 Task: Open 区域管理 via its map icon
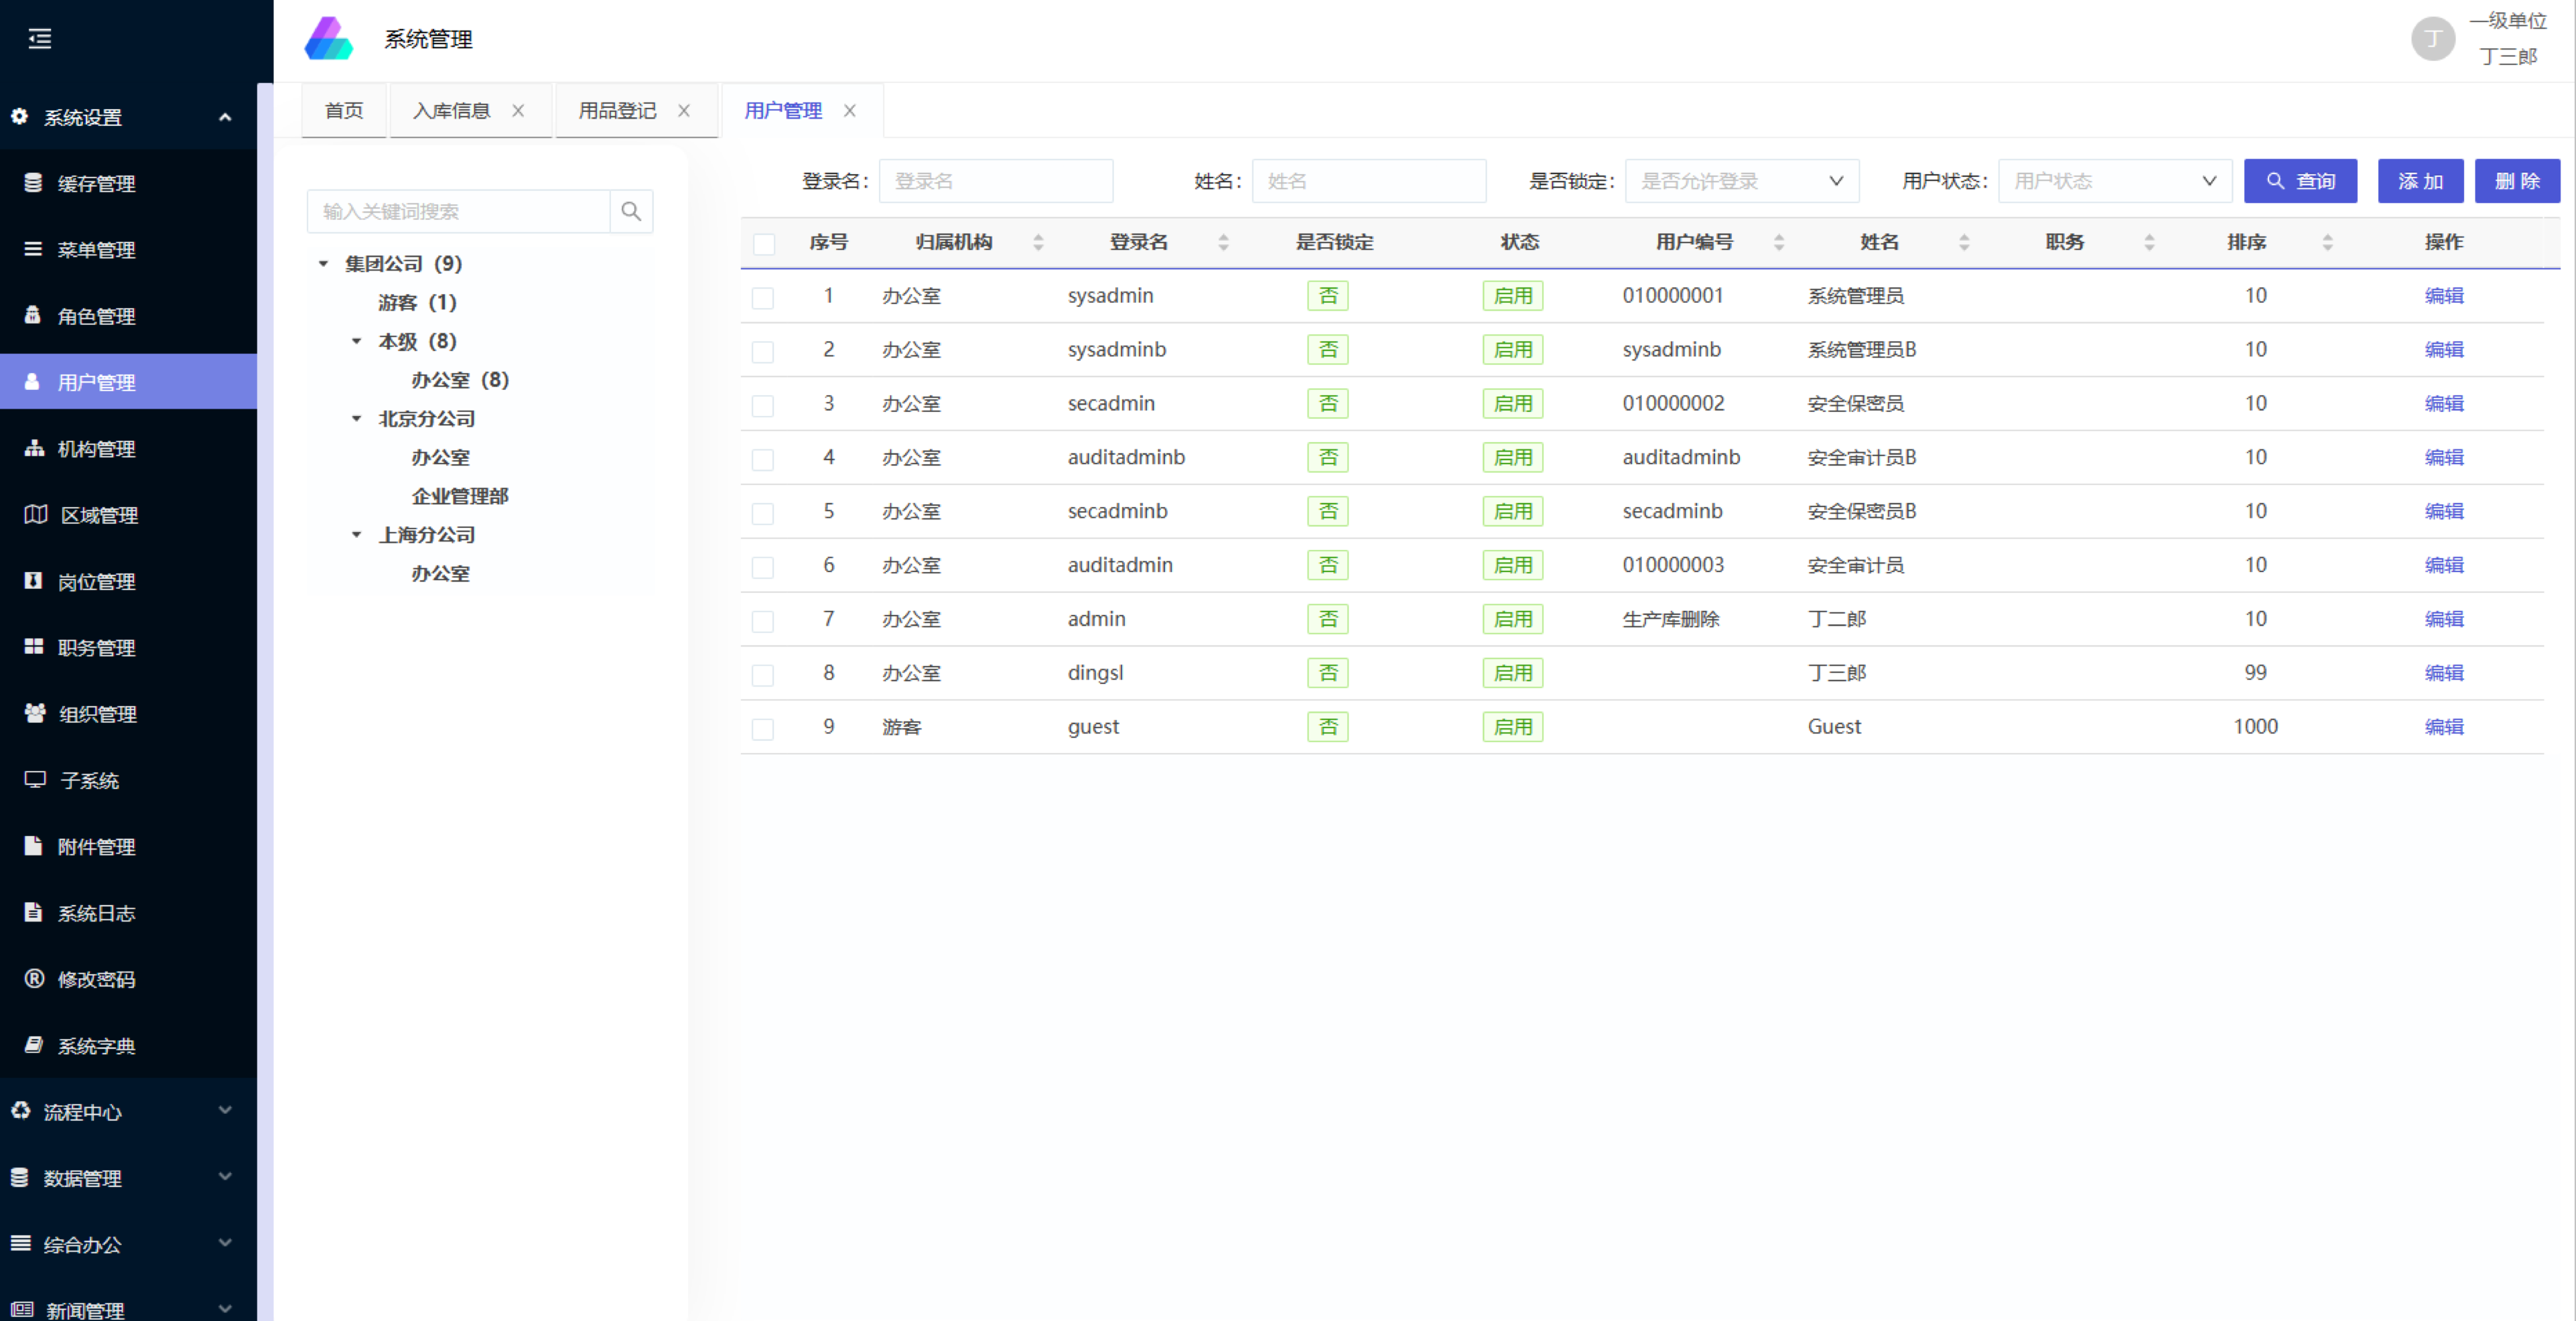35,515
